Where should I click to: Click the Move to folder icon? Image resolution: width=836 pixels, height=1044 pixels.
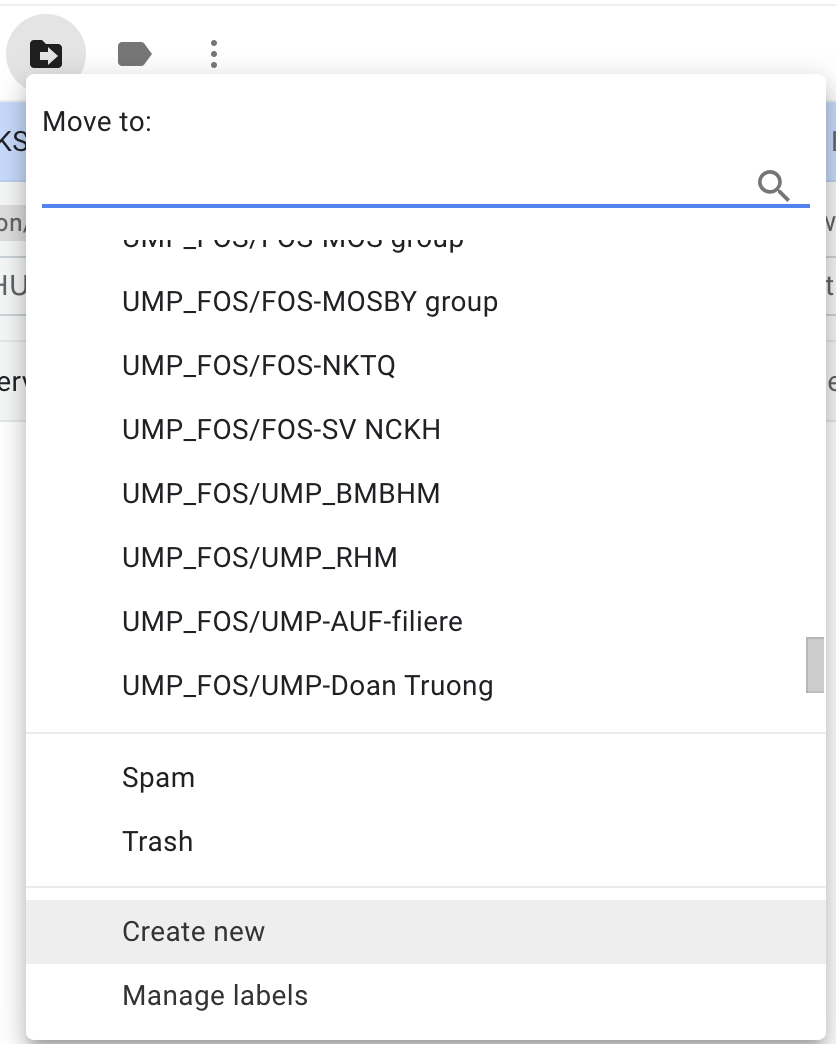(x=46, y=54)
